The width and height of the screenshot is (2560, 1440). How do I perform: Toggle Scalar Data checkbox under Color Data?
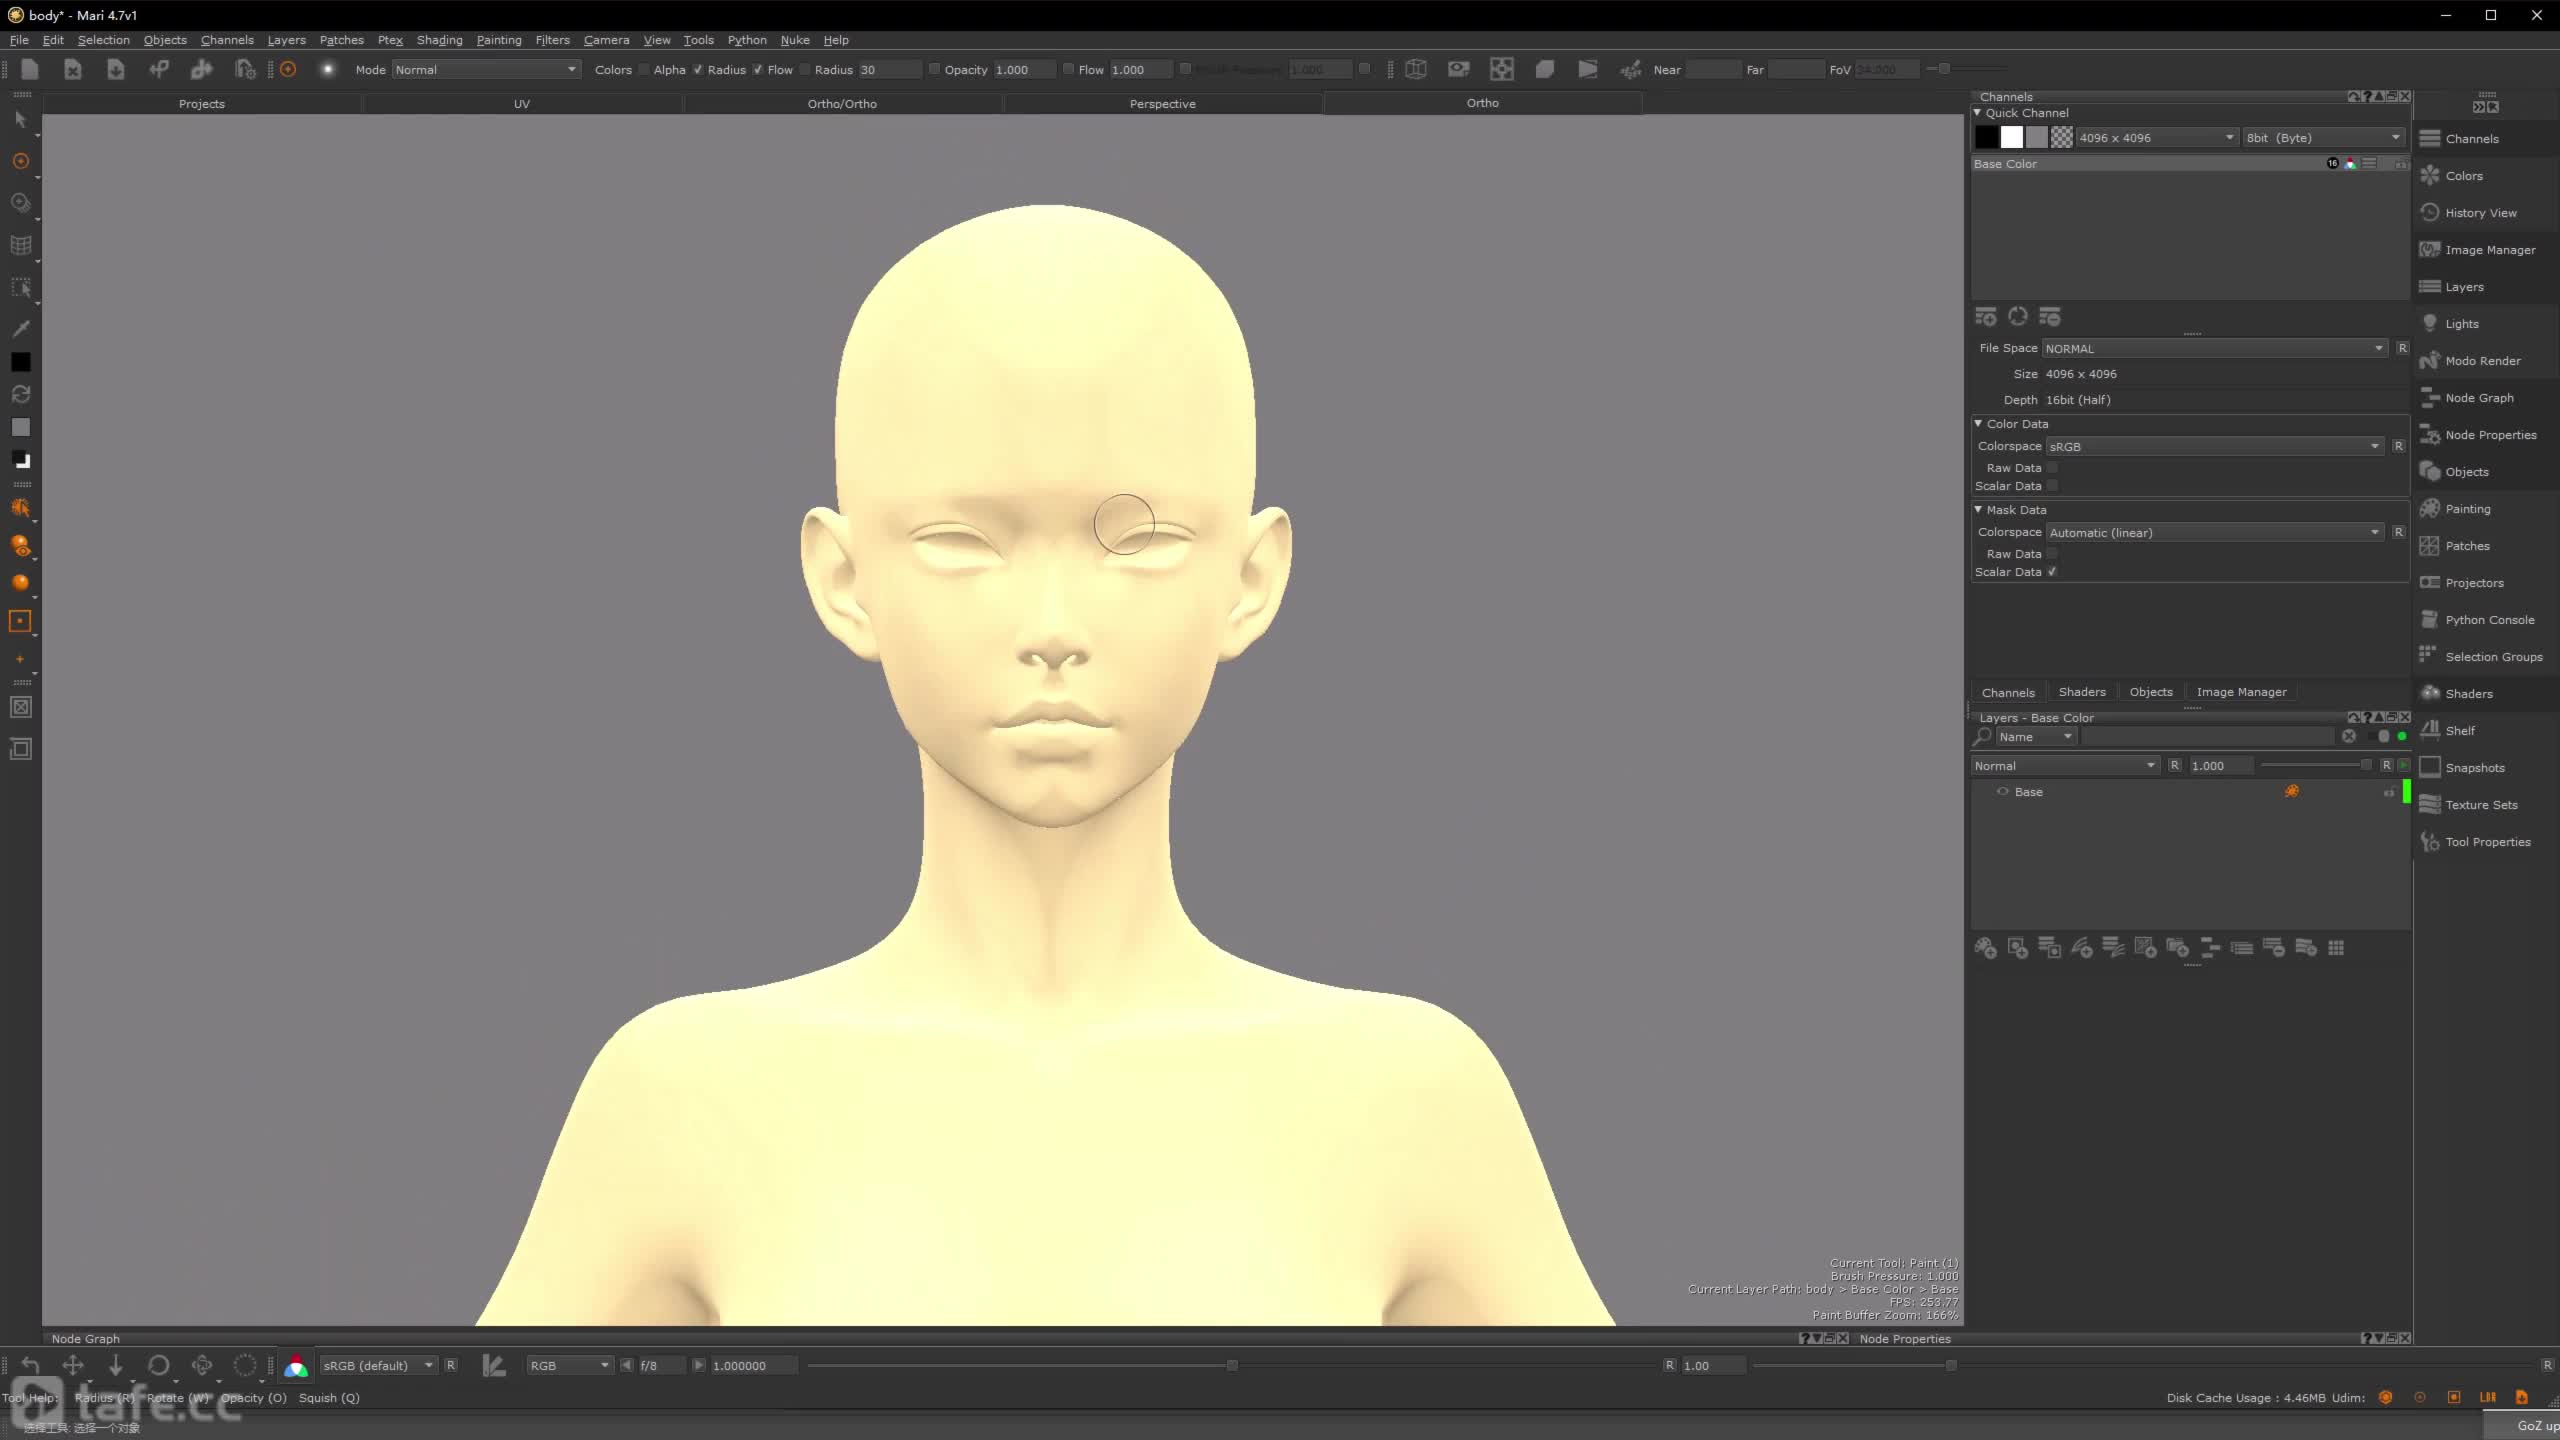(2052, 486)
